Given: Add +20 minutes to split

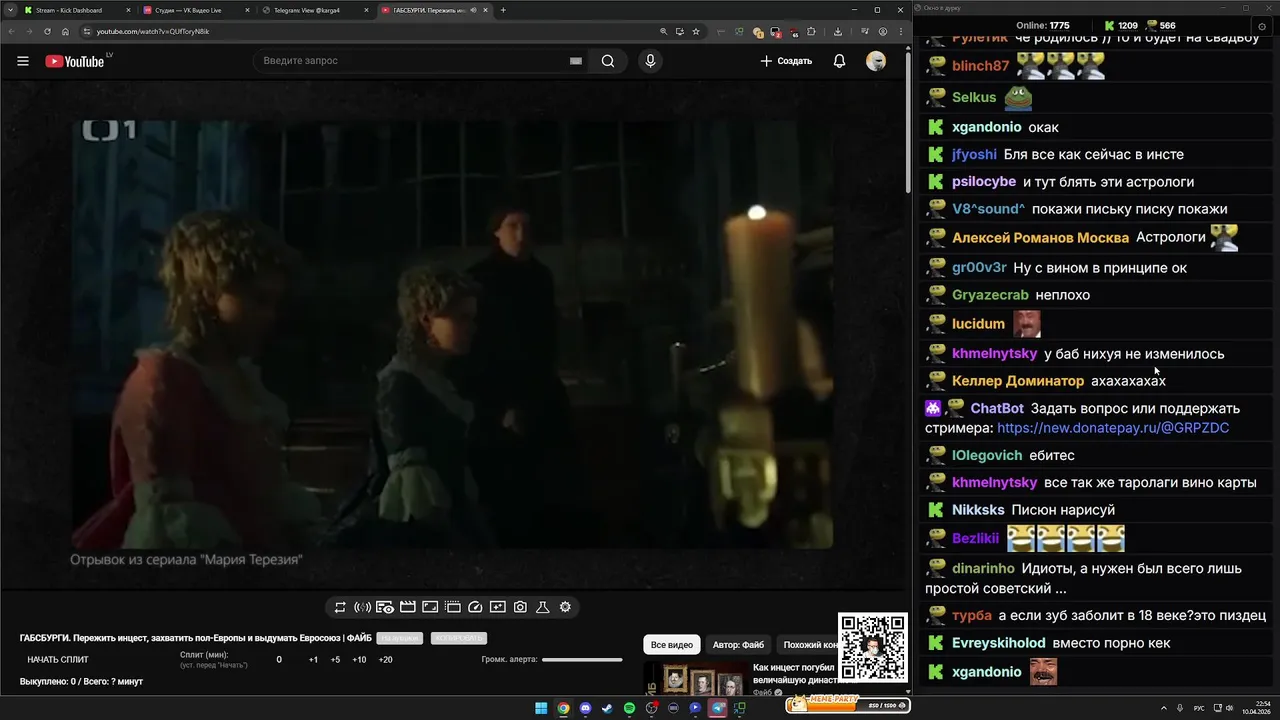Looking at the screenshot, I should click(x=386, y=660).
